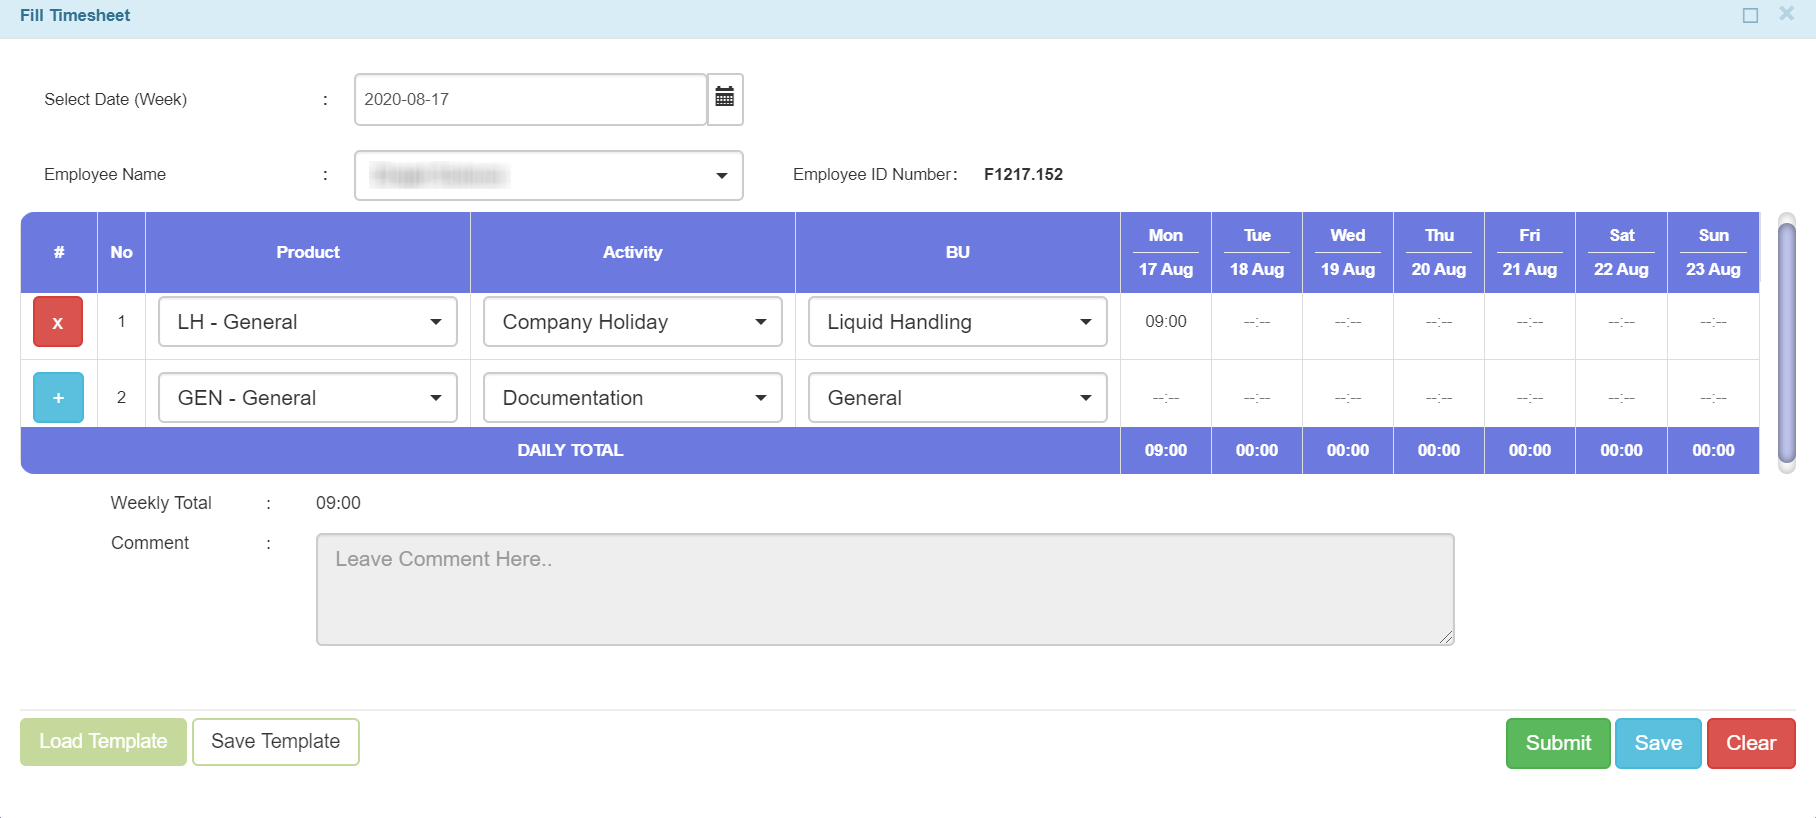Image resolution: width=1816 pixels, height=818 pixels.
Task: Maximize the Fill Timesheet dialog
Action: point(1750,15)
